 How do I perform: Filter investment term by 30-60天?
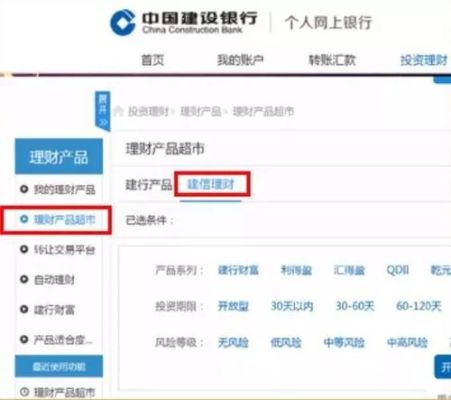click(355, 306)
